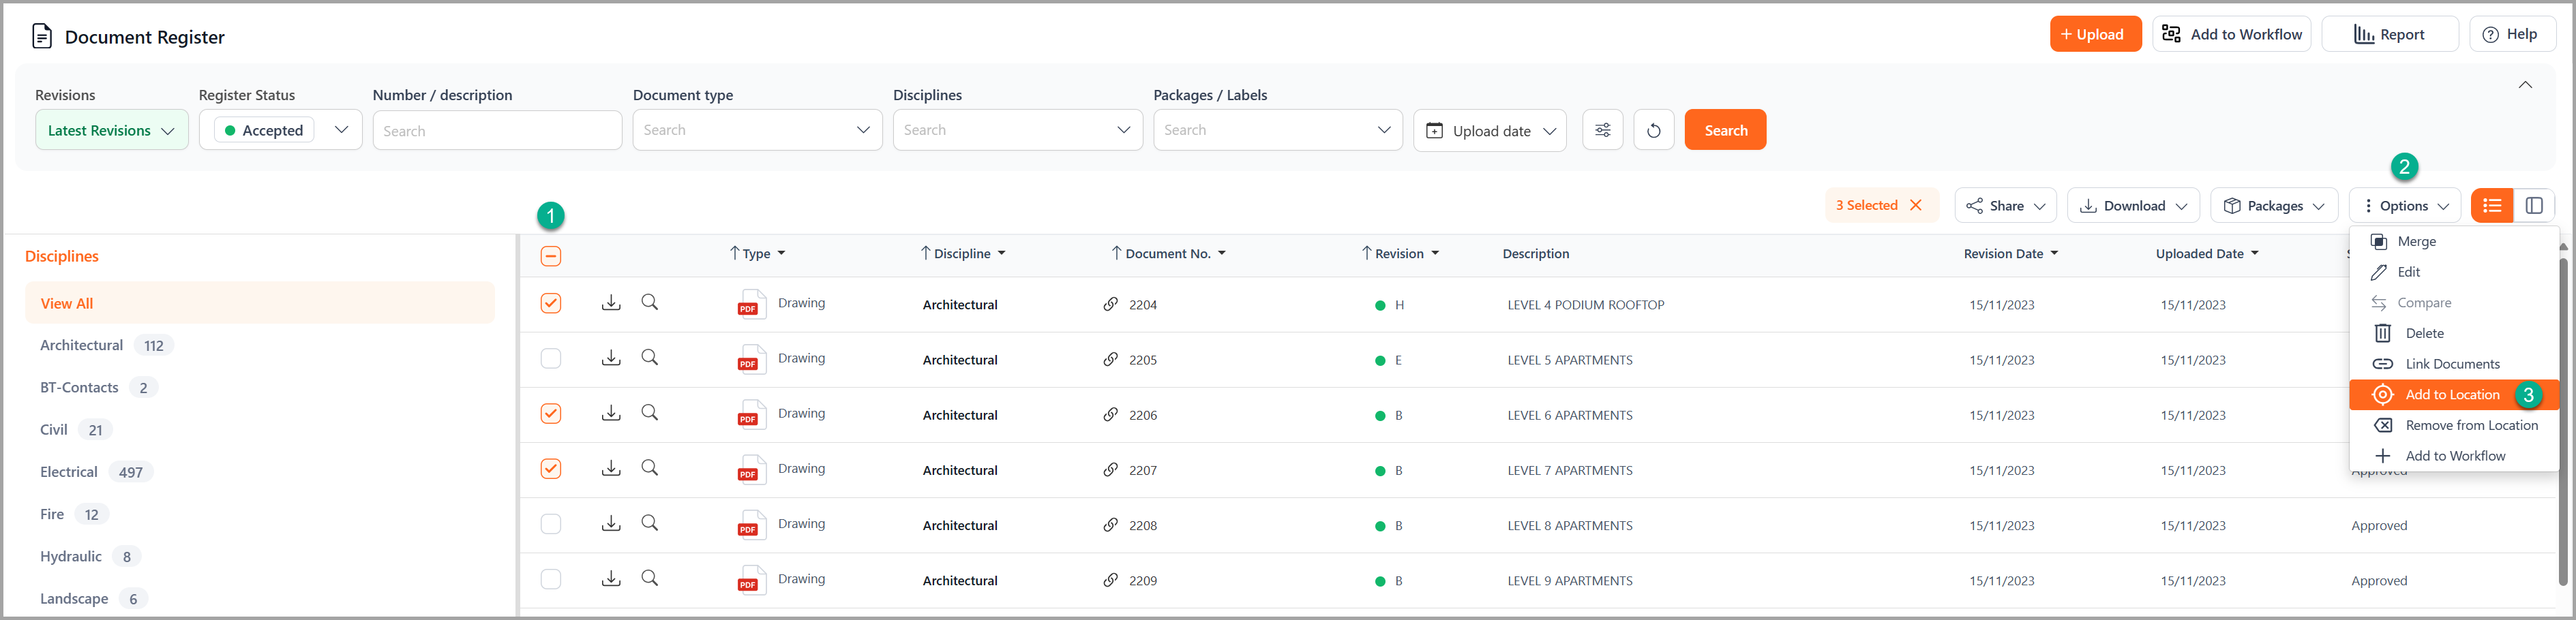The width and height of the screenshot is (2576, 620).
Task: Click link icon beside document 2208
Action: tap(1110, 524)
